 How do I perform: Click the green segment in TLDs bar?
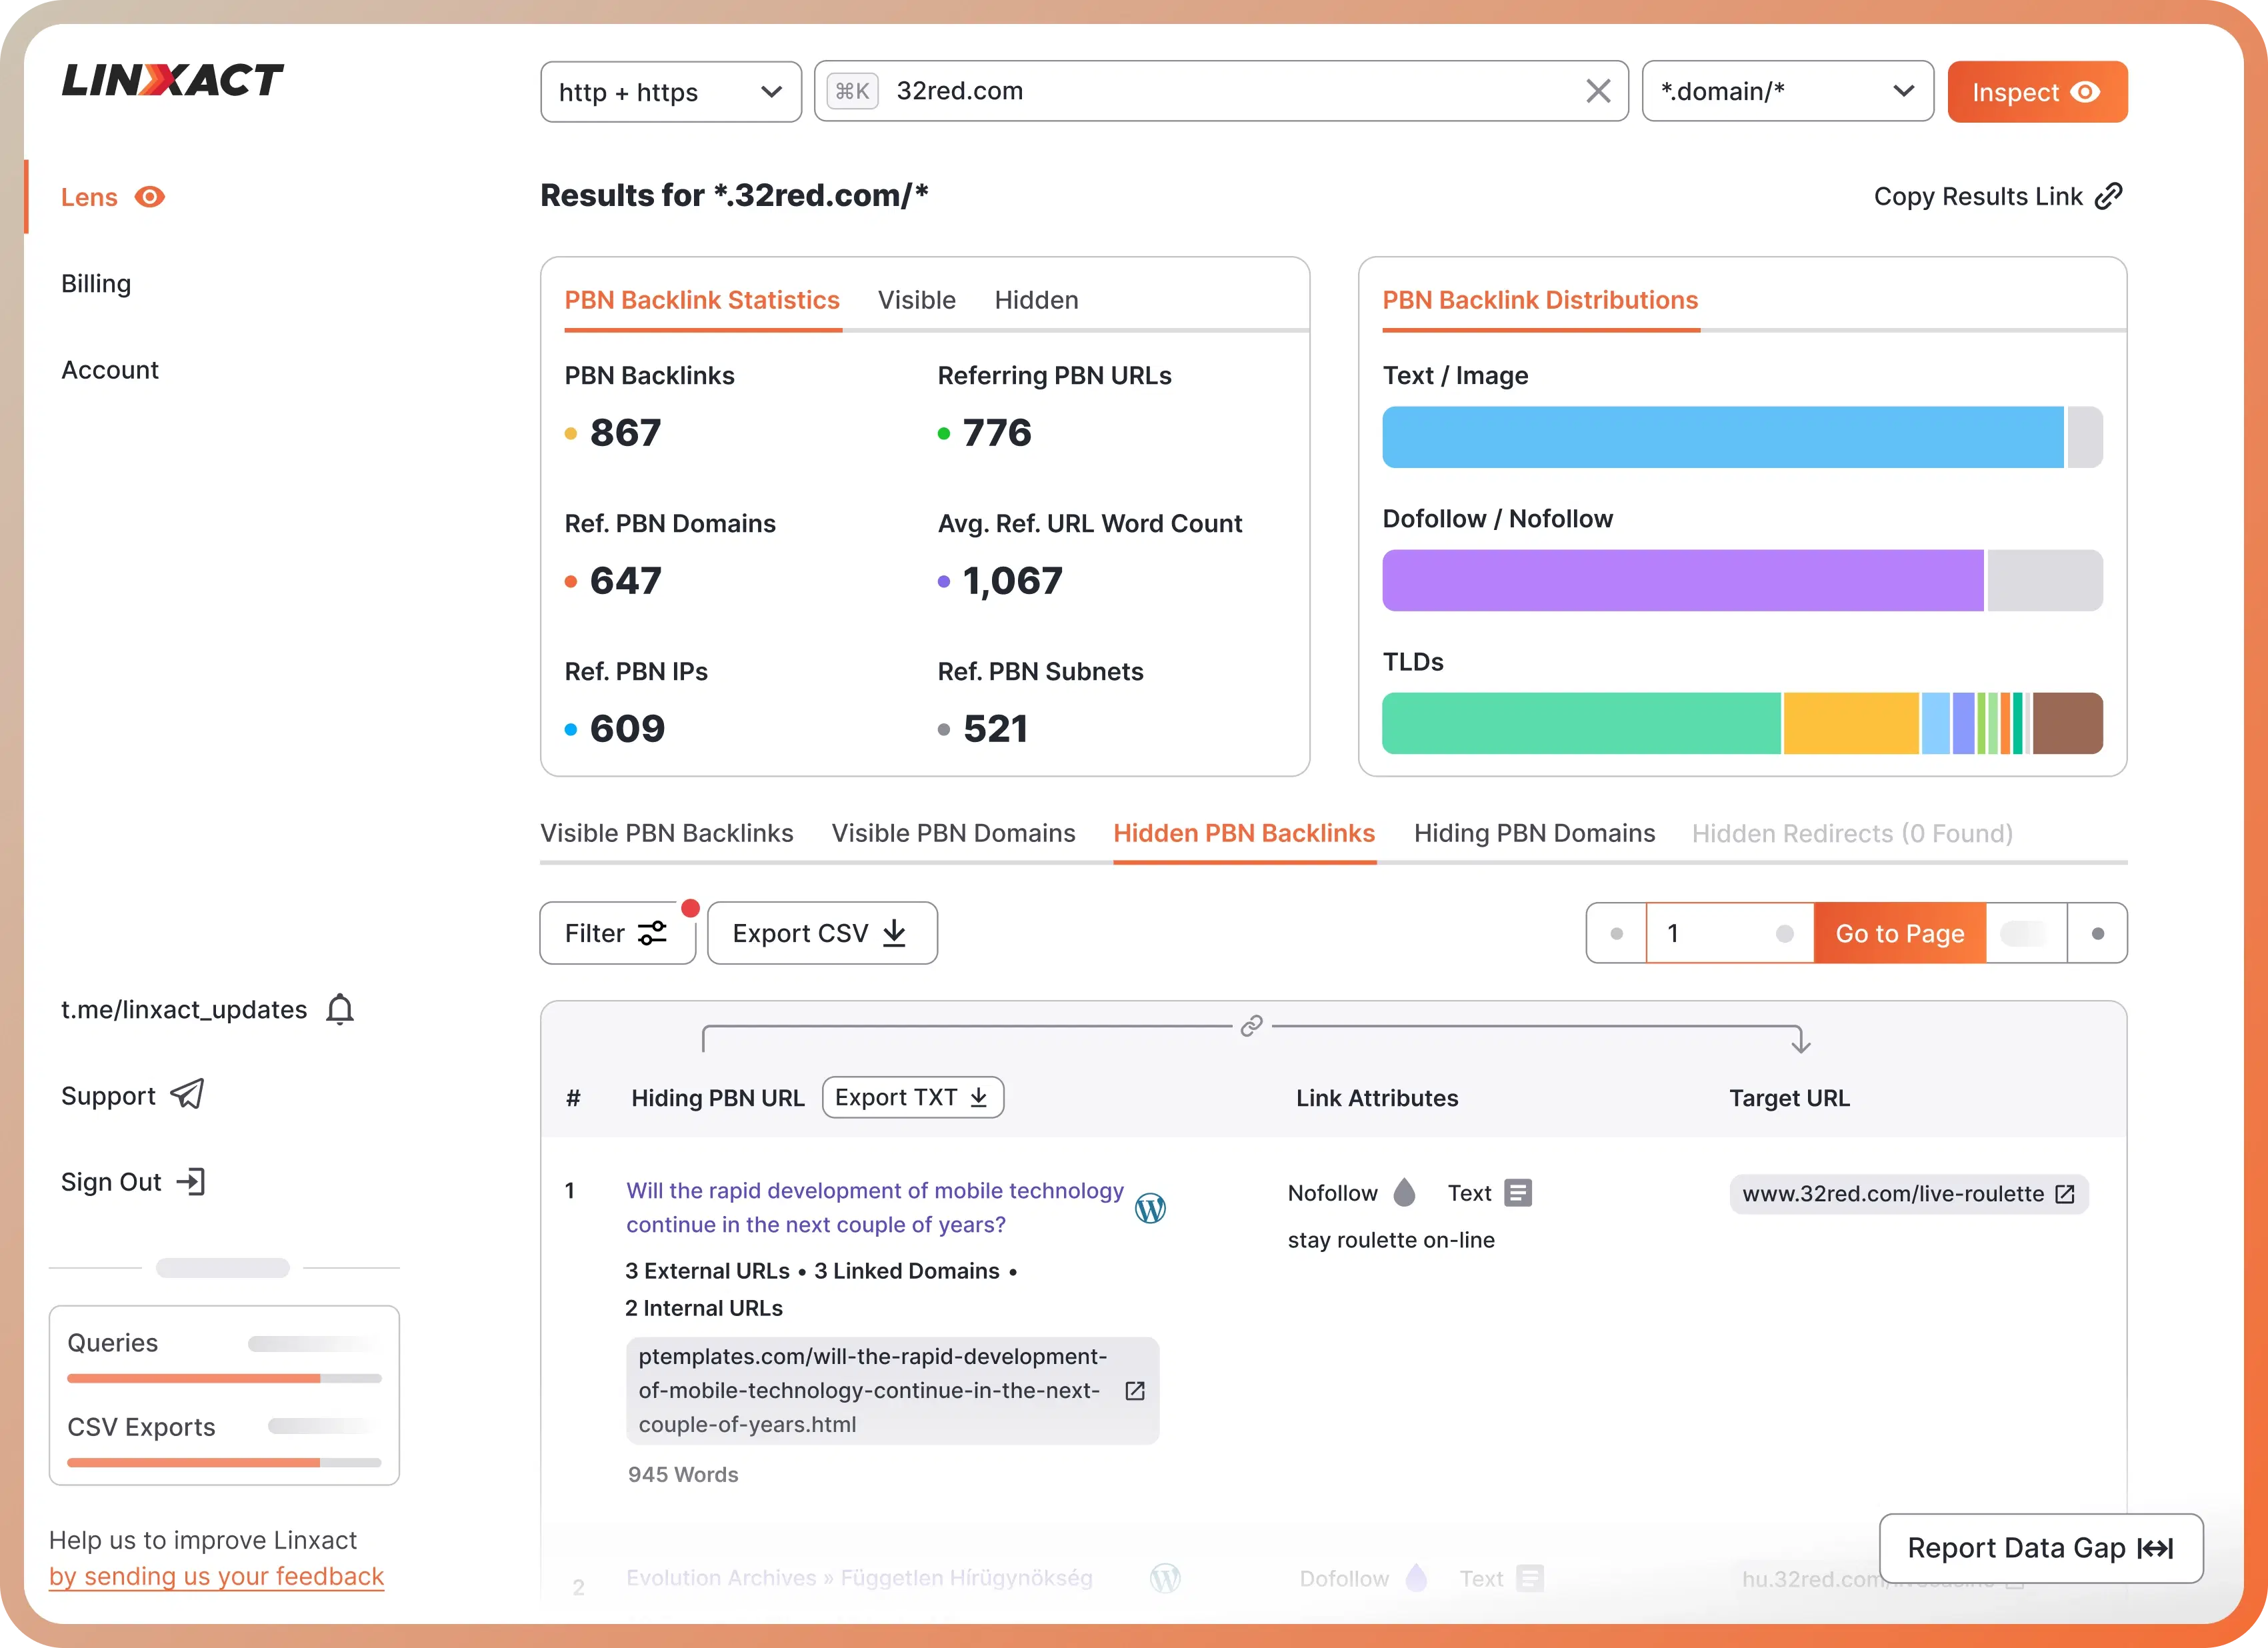(x=1580, y=723)
